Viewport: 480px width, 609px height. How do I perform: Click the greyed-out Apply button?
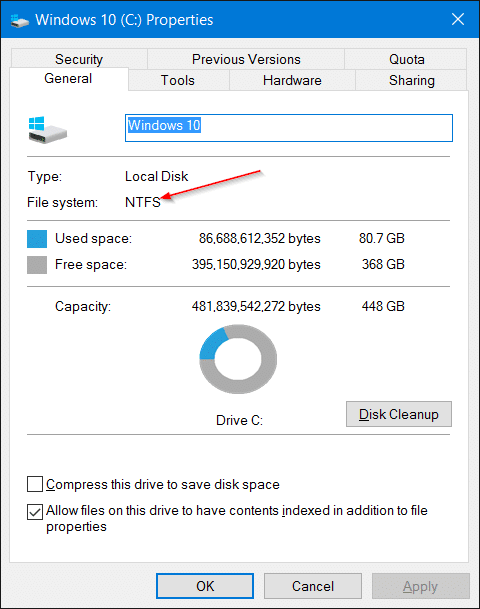tap(421, 586)
